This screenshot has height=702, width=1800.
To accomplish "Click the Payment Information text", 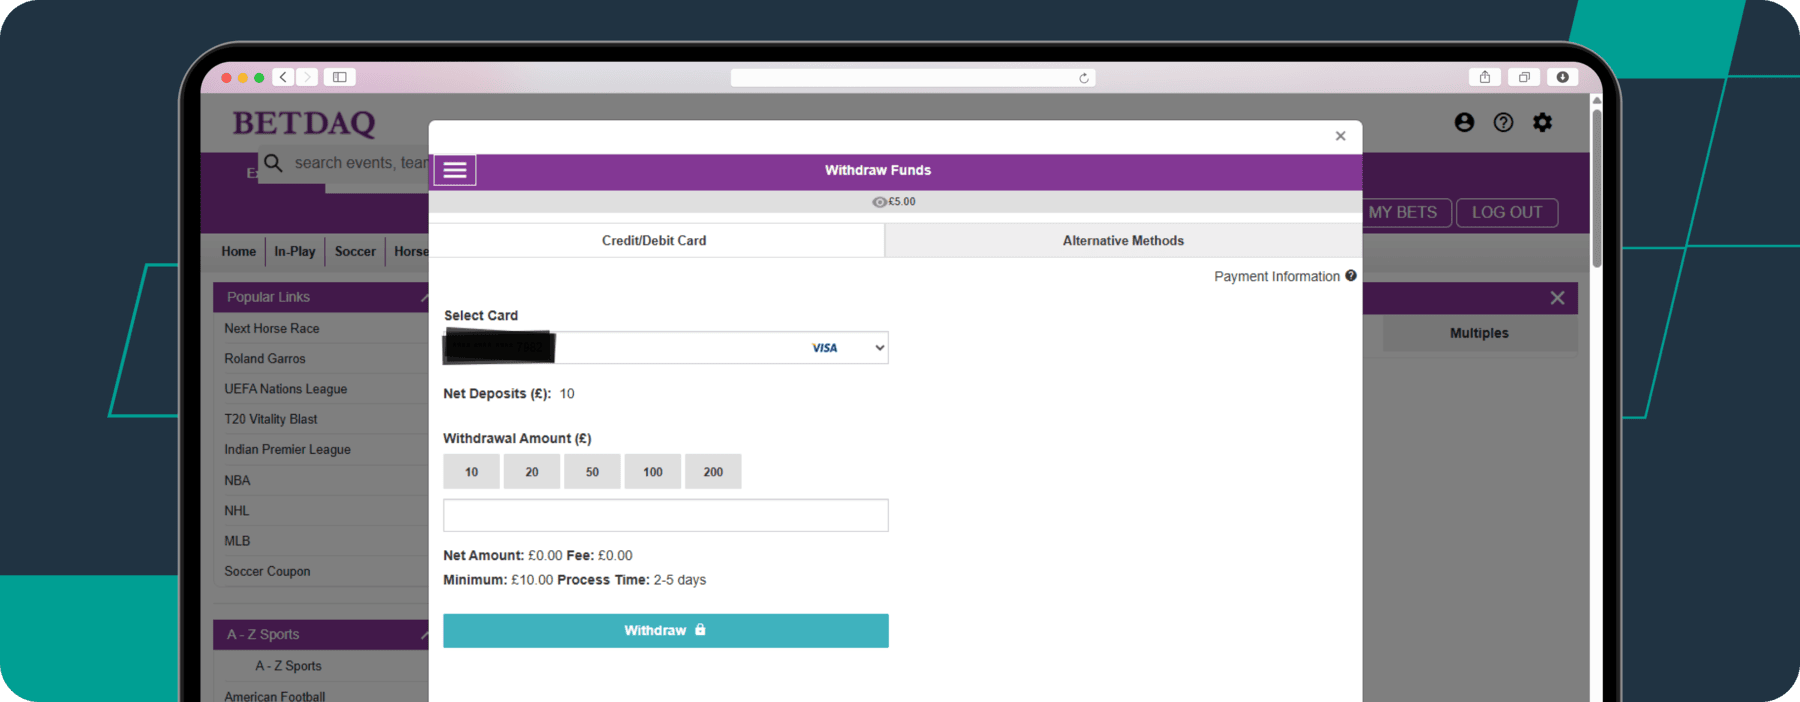I will click(1277, 276).
